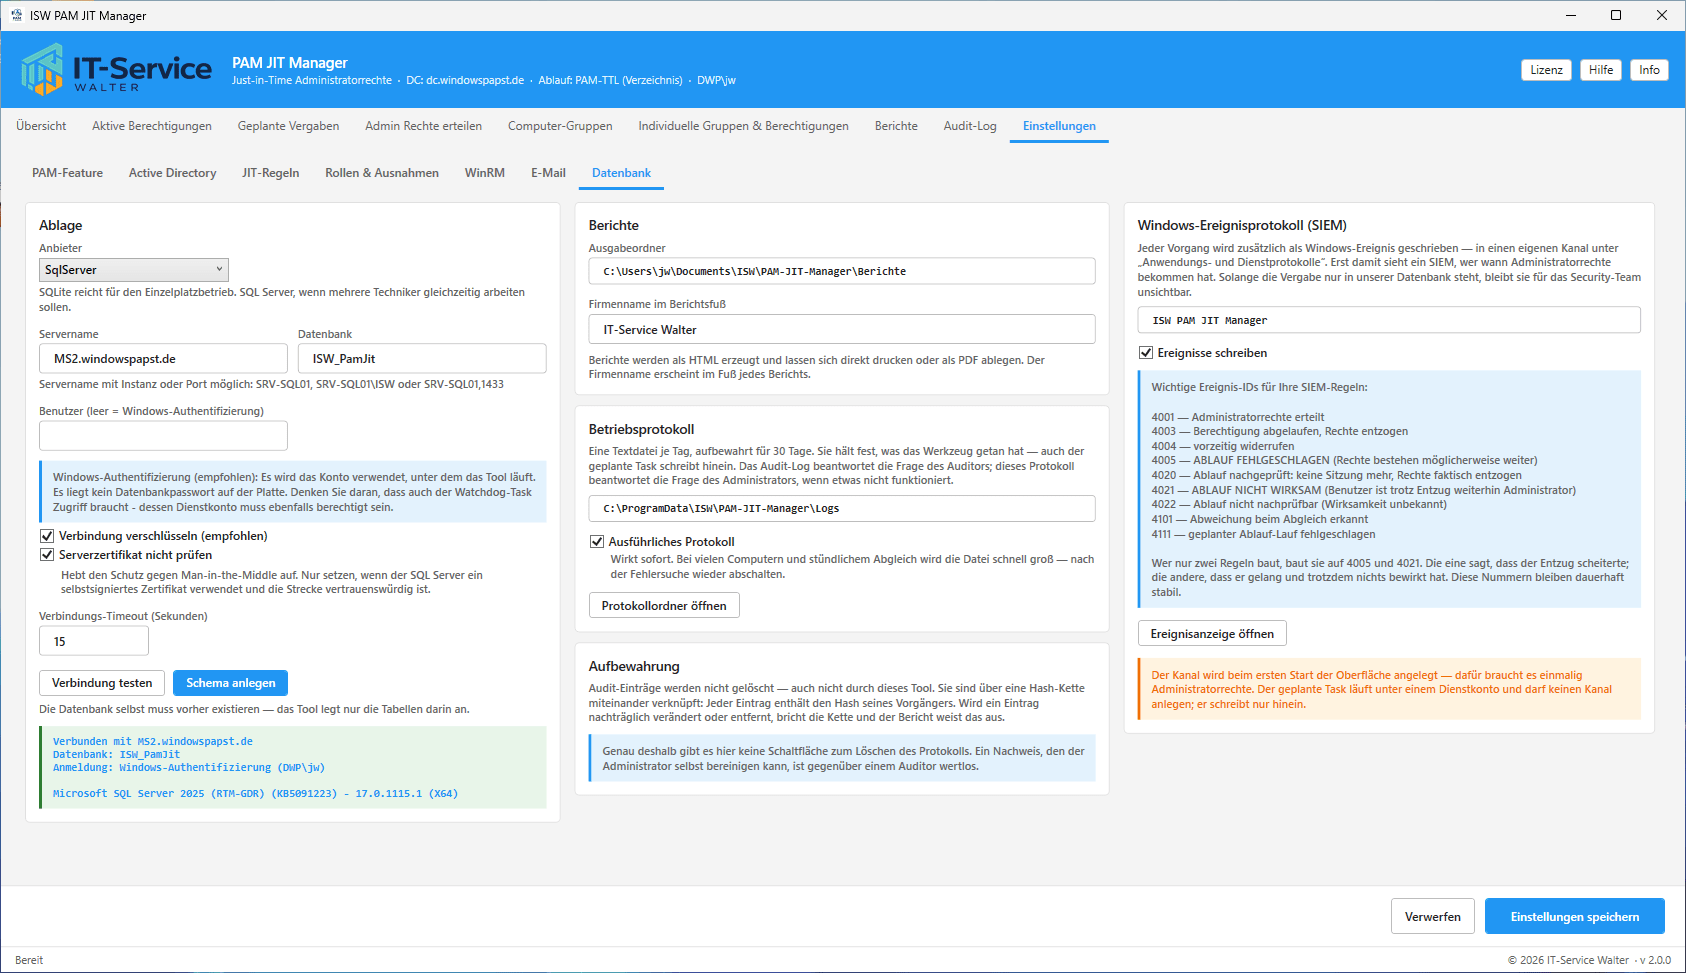Screen dimensions: 1686x973
Task: Switch to the Audit-Log tab
Action: (x=970, y=126)
